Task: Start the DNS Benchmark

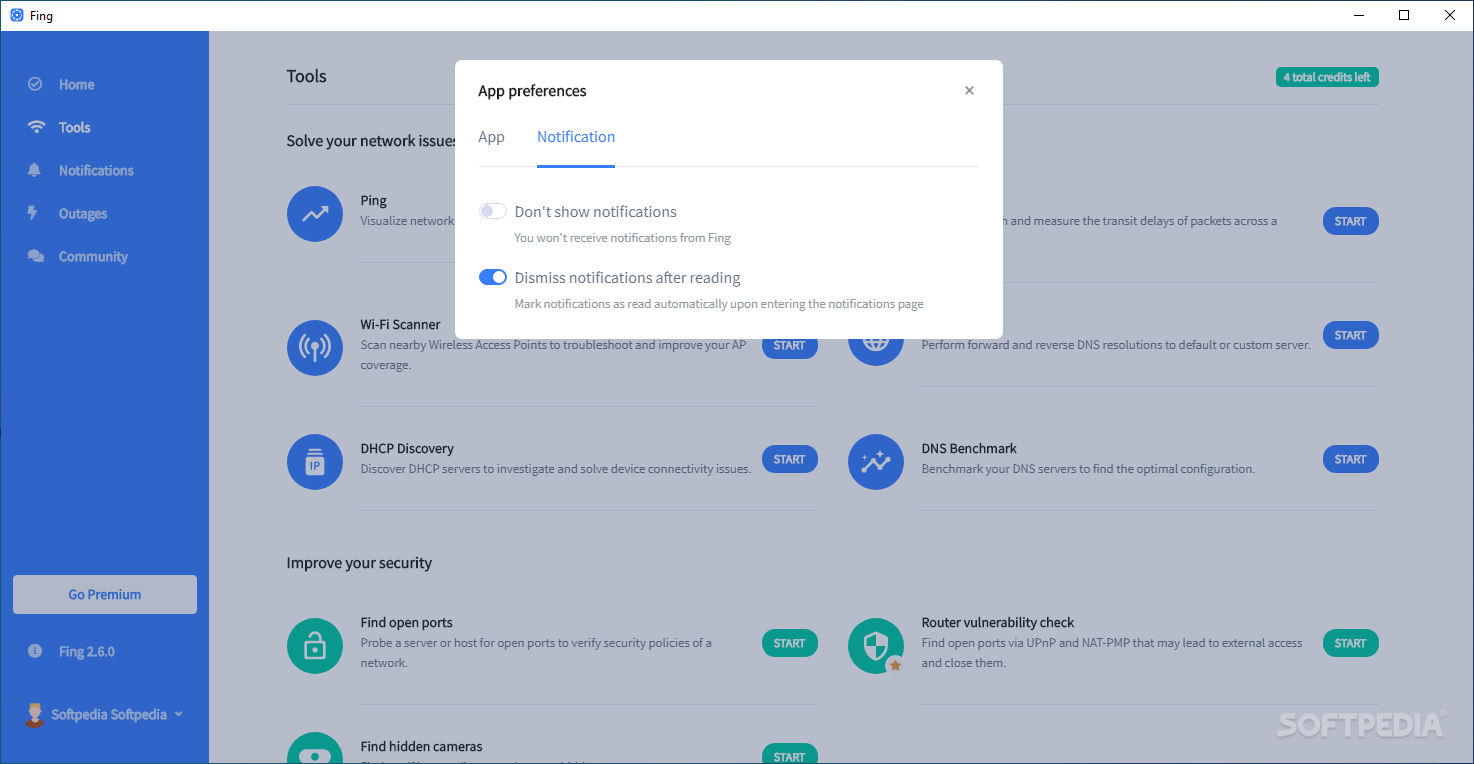Action: (x=1350, y=459)
